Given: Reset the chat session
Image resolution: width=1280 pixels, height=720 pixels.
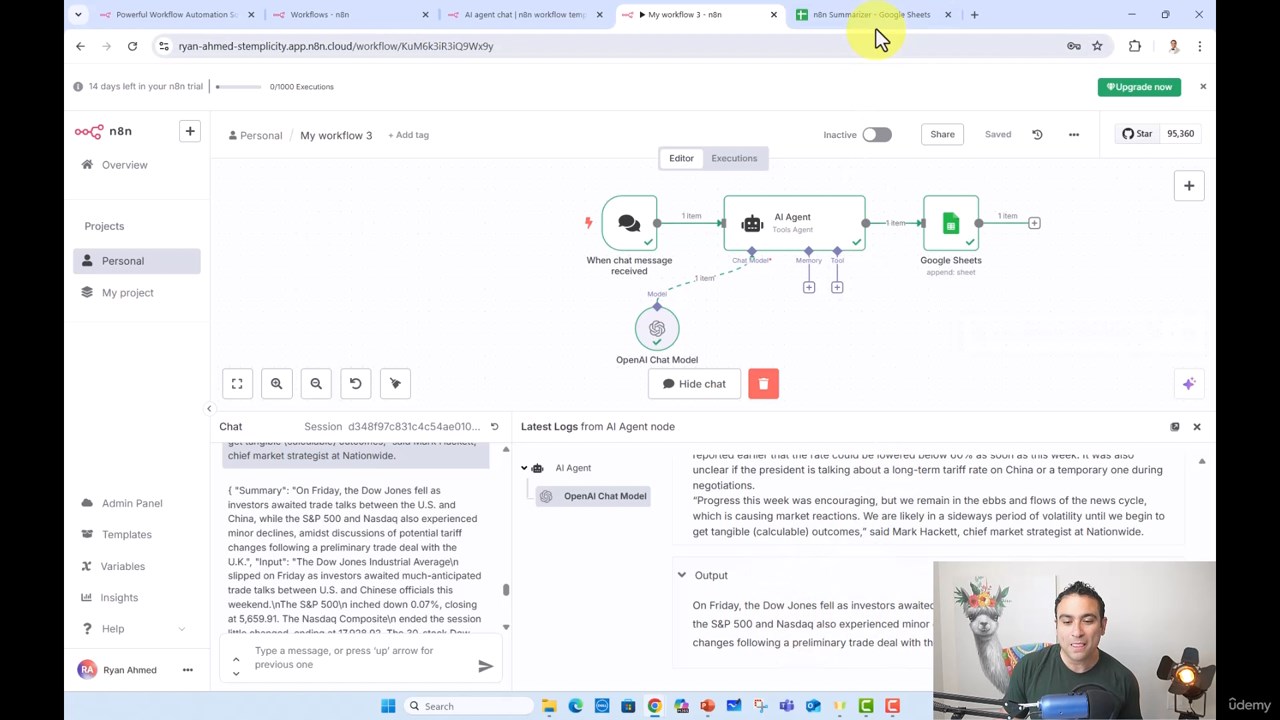Looking at the screenshot, I should point(494,427).
